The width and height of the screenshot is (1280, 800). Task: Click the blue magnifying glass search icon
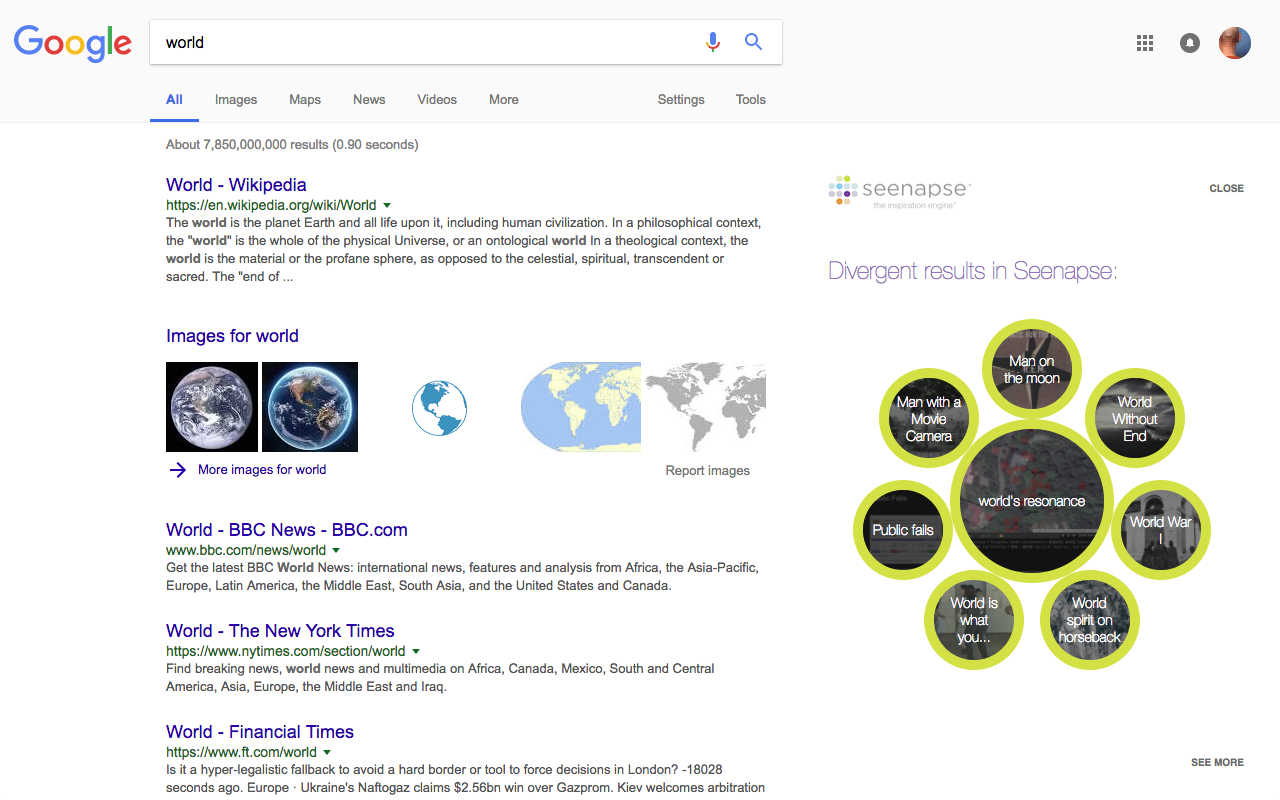point(753,42)
